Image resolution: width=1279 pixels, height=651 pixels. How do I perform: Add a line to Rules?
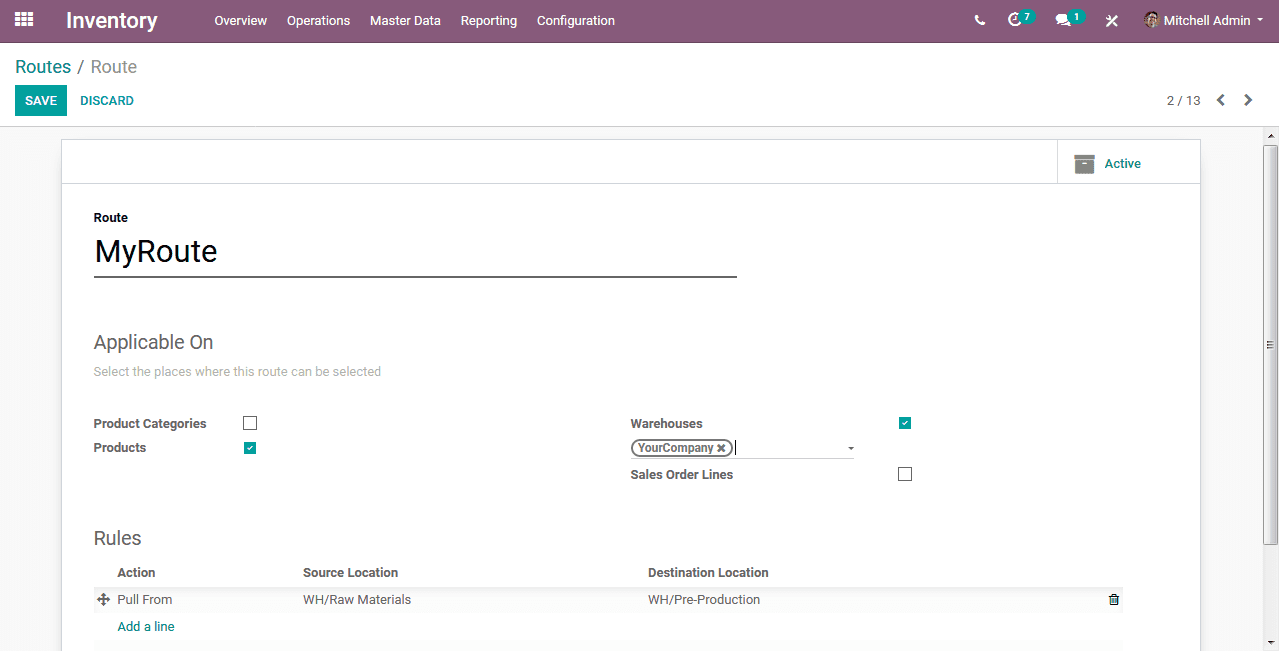[146, 626]
